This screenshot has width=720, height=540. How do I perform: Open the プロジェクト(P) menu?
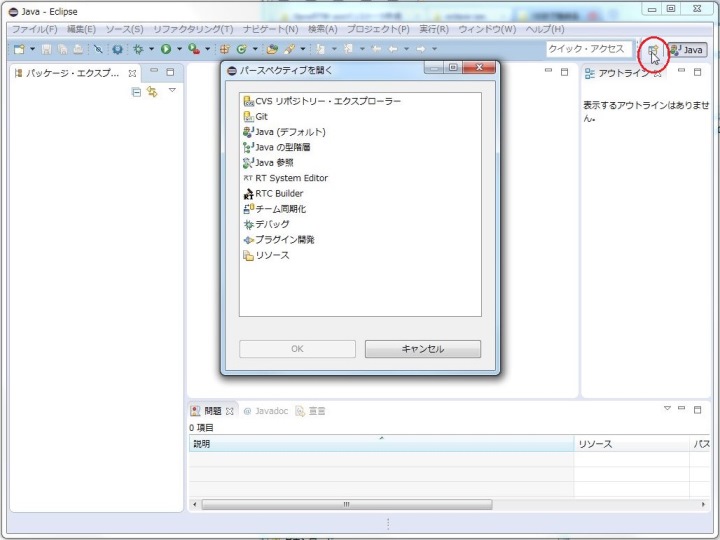point(378,29)
